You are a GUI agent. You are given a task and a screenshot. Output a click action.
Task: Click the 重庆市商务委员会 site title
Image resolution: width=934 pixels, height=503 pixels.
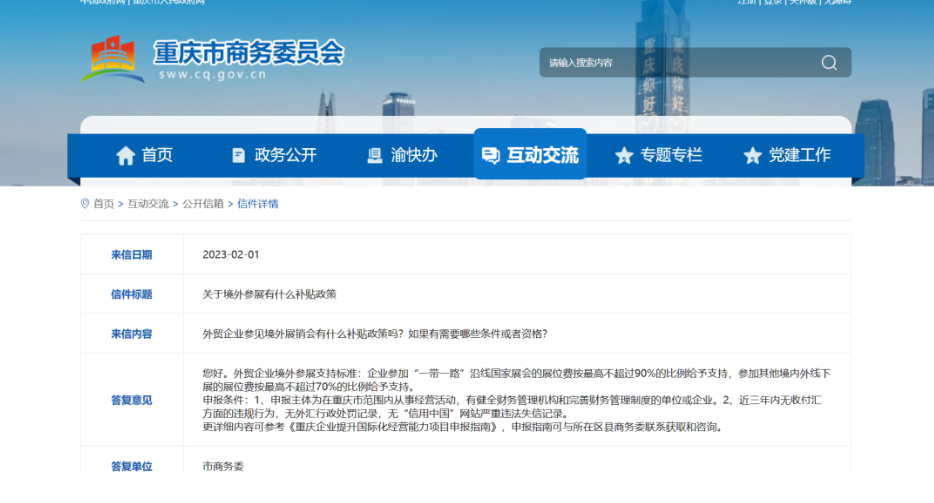pos(248,52)
